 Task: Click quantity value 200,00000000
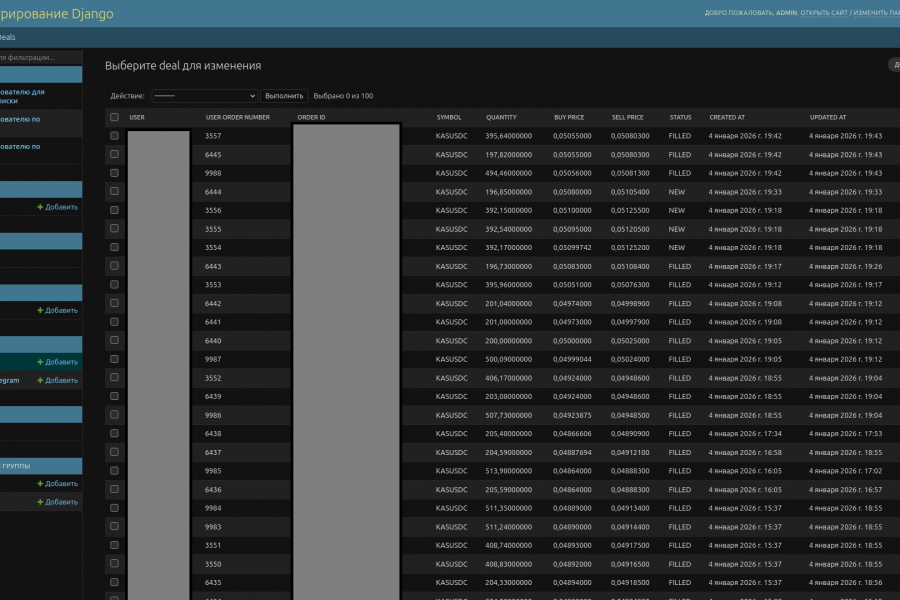coord(509,340)
